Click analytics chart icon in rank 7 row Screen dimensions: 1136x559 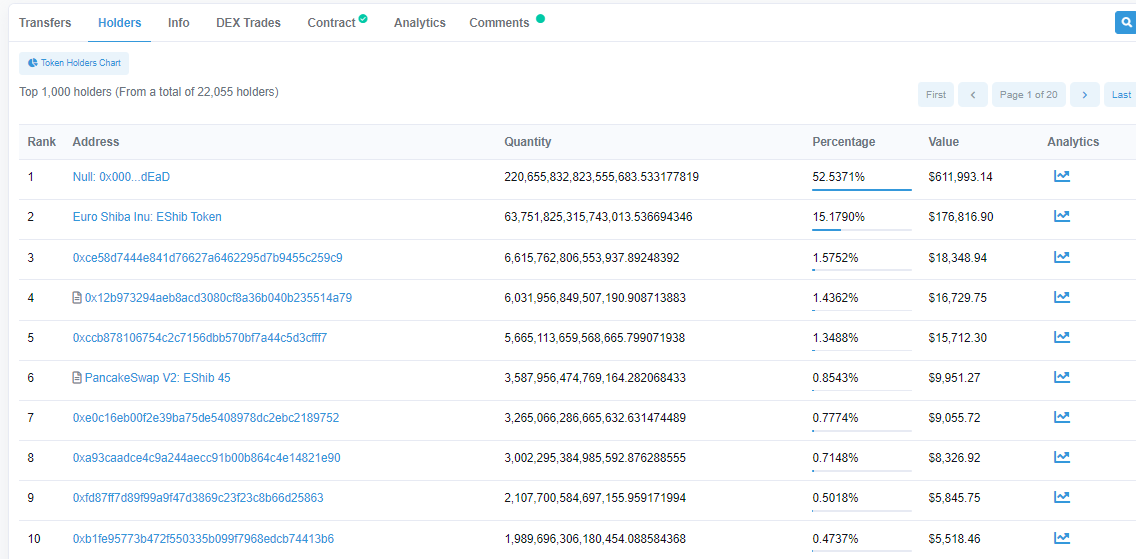(1061, 417)
